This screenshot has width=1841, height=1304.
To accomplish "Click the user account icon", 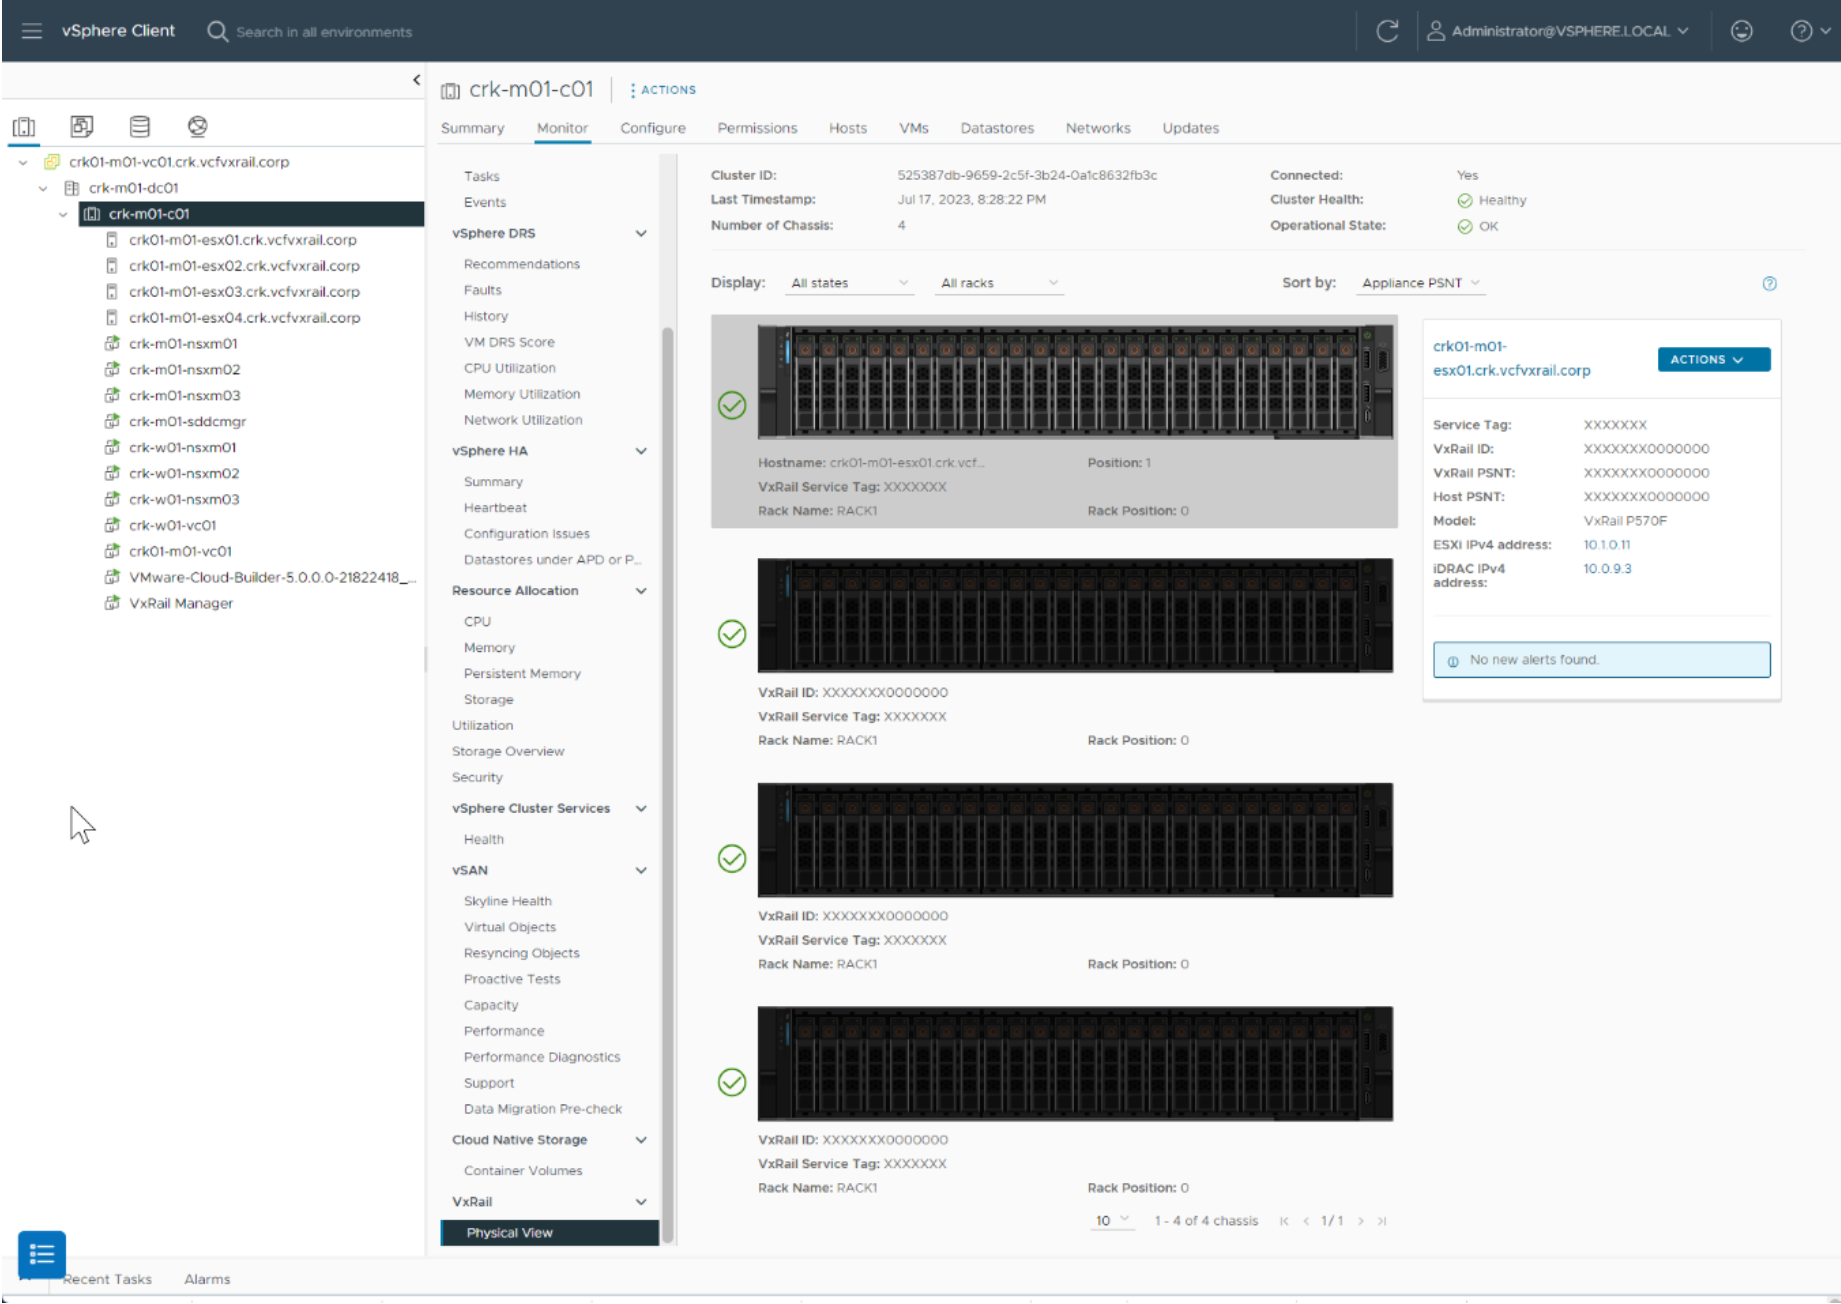I will [1435, 31].
